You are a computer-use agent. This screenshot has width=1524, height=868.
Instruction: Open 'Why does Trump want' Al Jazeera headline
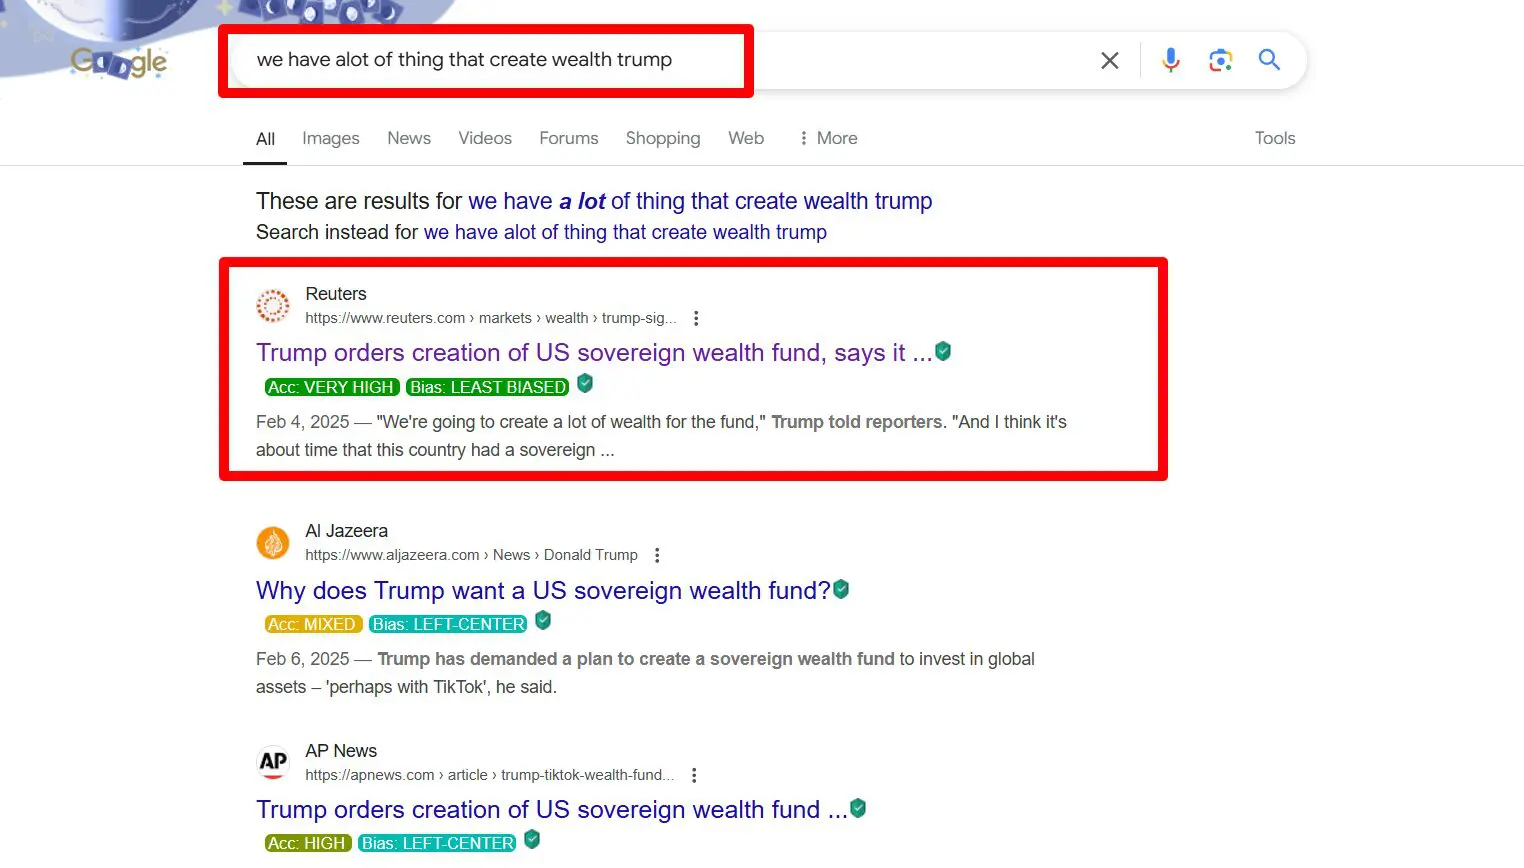pos(543,591)
